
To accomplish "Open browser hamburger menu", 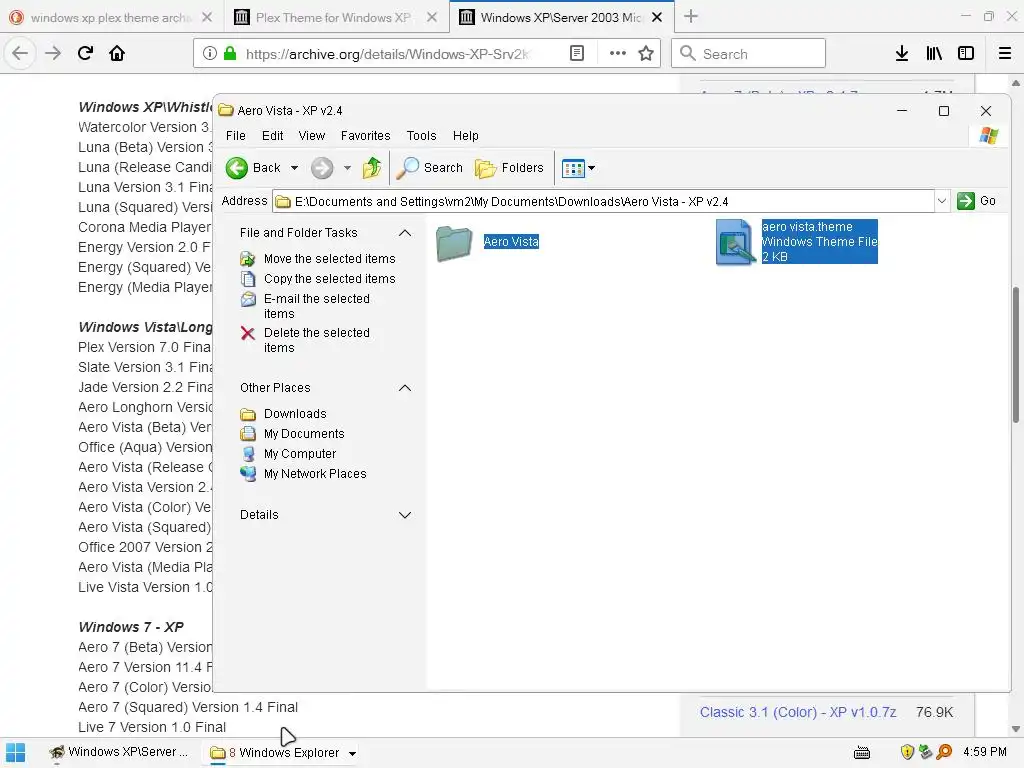I will tap(1005, 54).
